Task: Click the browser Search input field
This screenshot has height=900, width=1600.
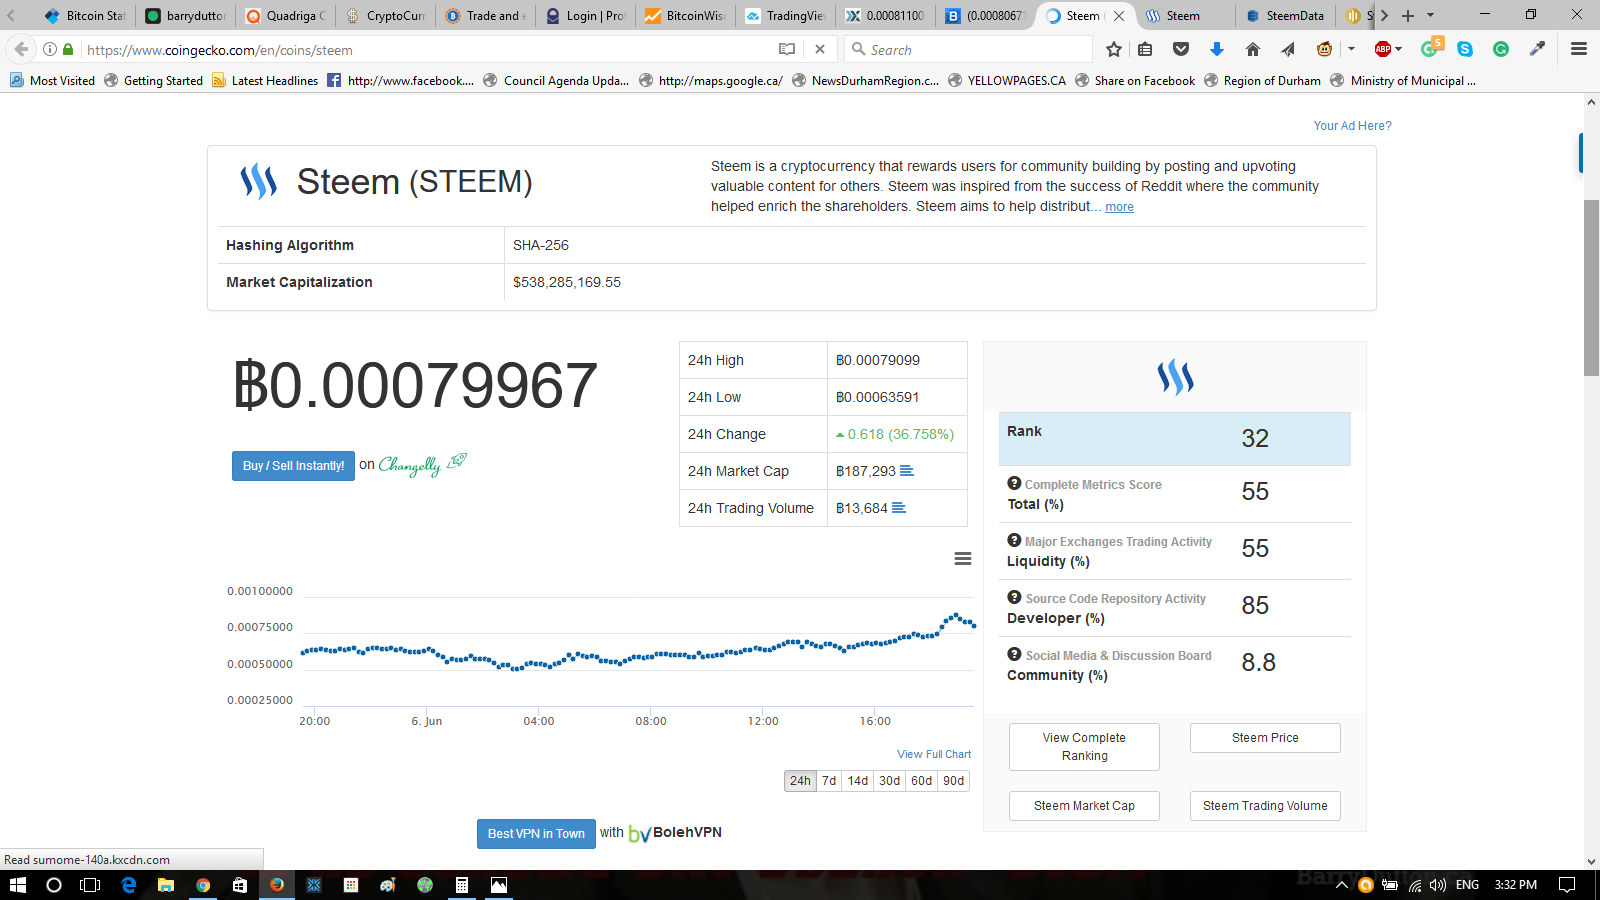Action: point(967,49)
